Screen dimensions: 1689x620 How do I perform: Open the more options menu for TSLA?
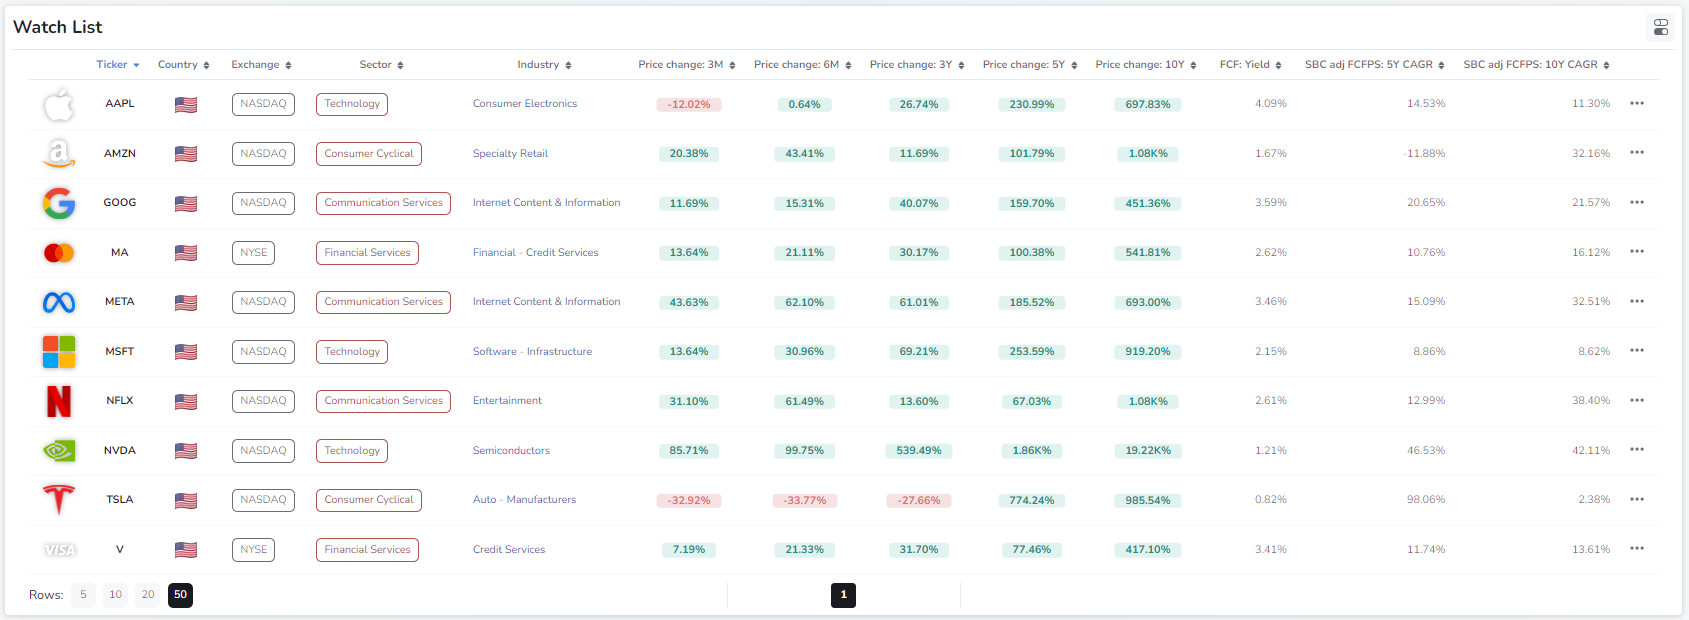(x=1637, y=499)
